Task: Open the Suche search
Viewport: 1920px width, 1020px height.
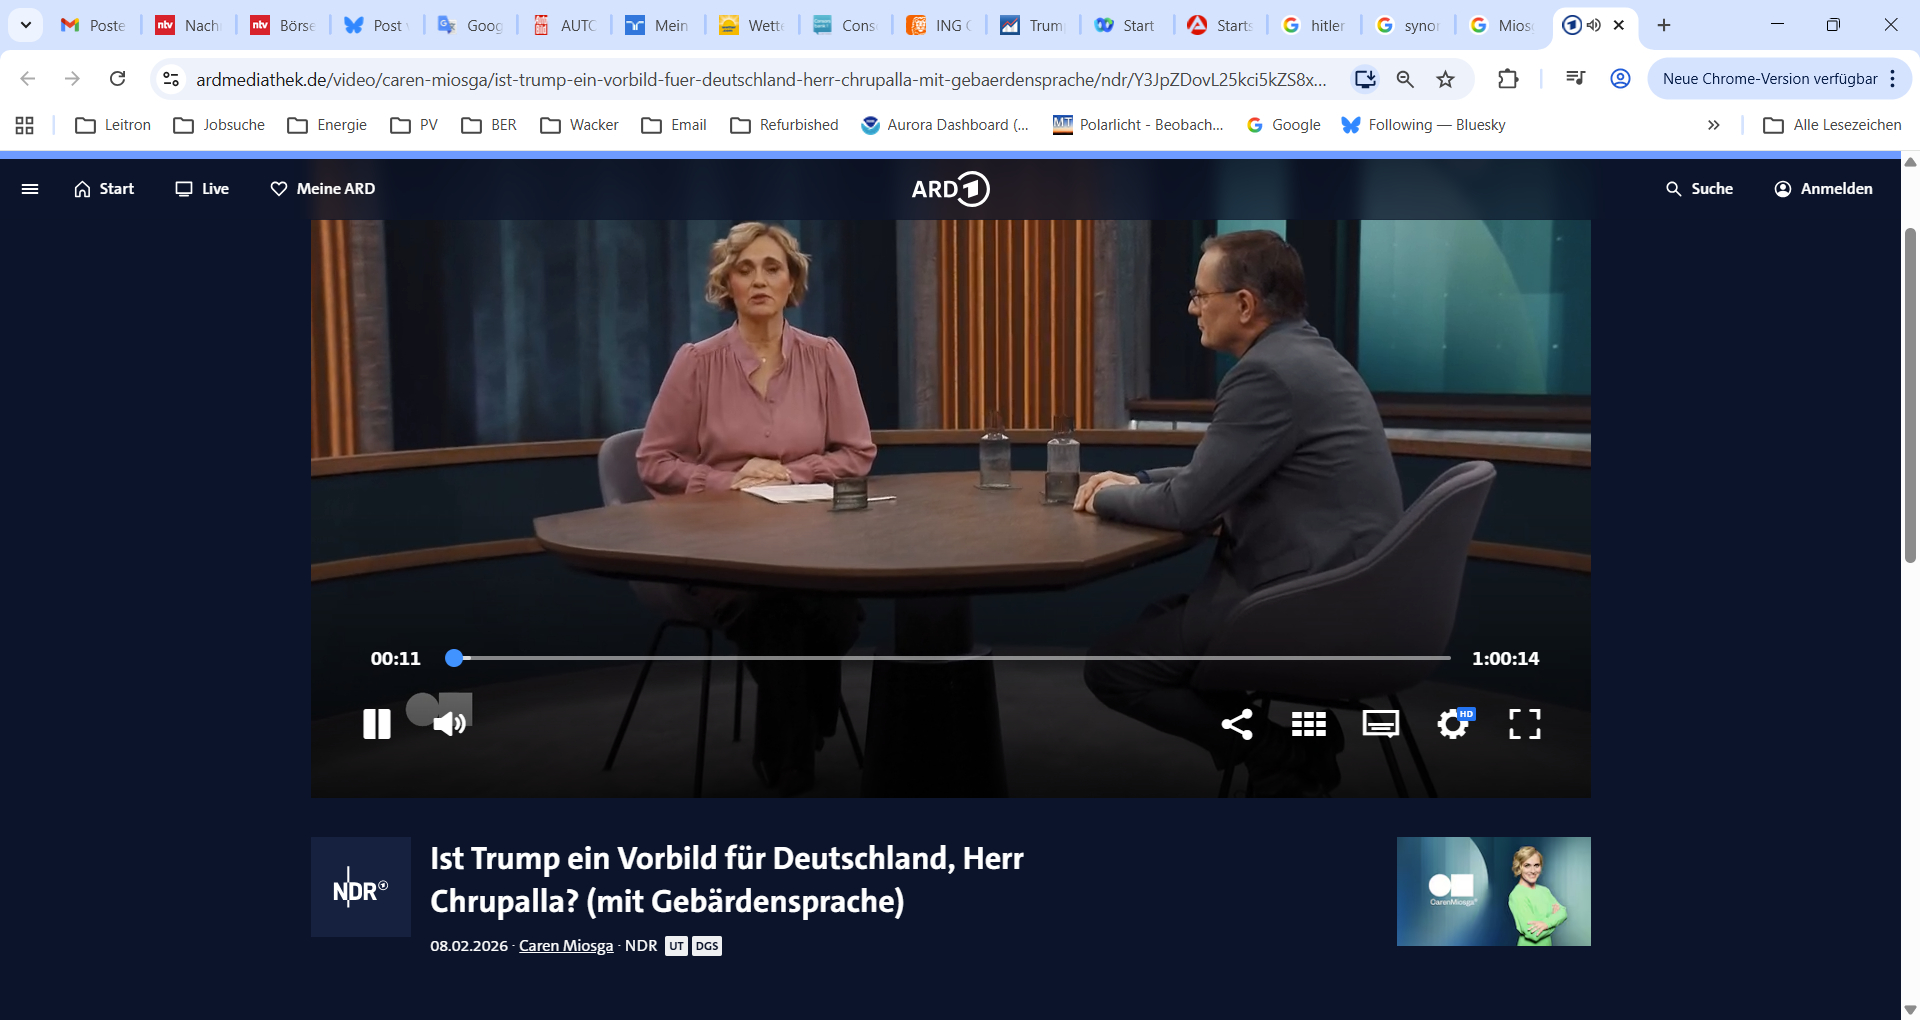Action: click(x=1699, y=189)
